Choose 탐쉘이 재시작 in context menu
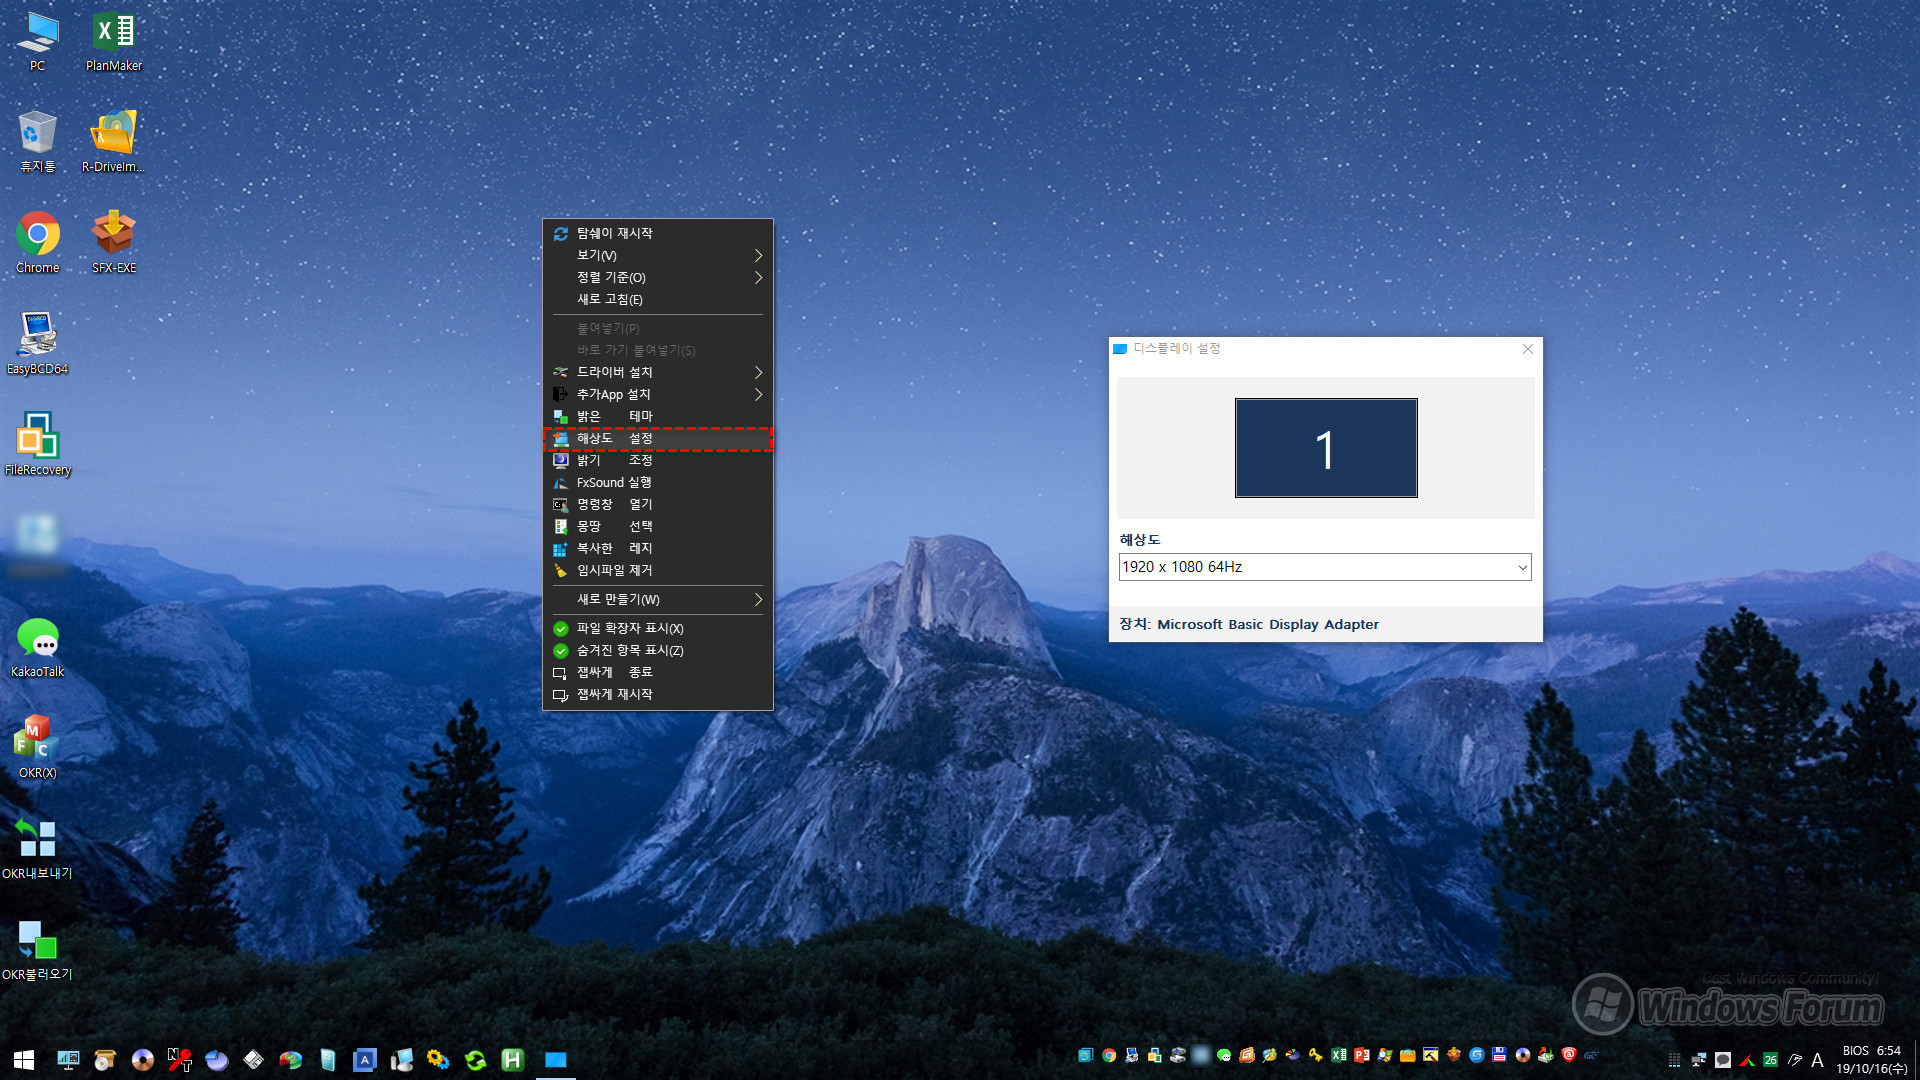This screenshot has width=1920, height=1080. [658, 233]
